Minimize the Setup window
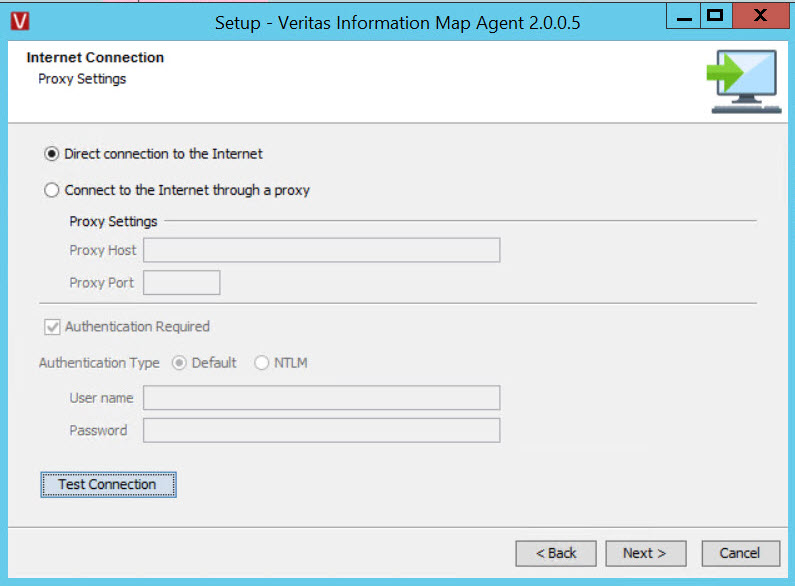 click(x=683, y=16)
